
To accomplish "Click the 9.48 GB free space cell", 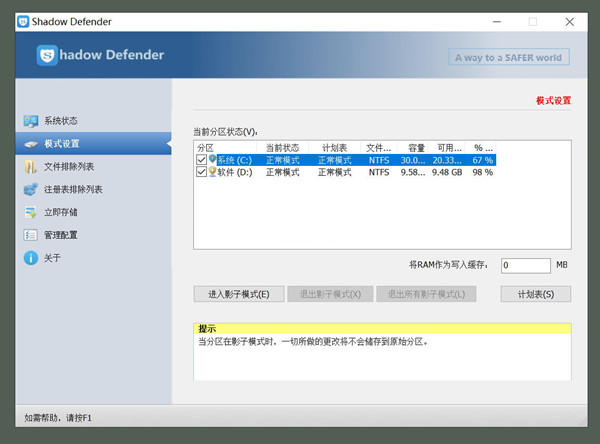I will [447, 172].
